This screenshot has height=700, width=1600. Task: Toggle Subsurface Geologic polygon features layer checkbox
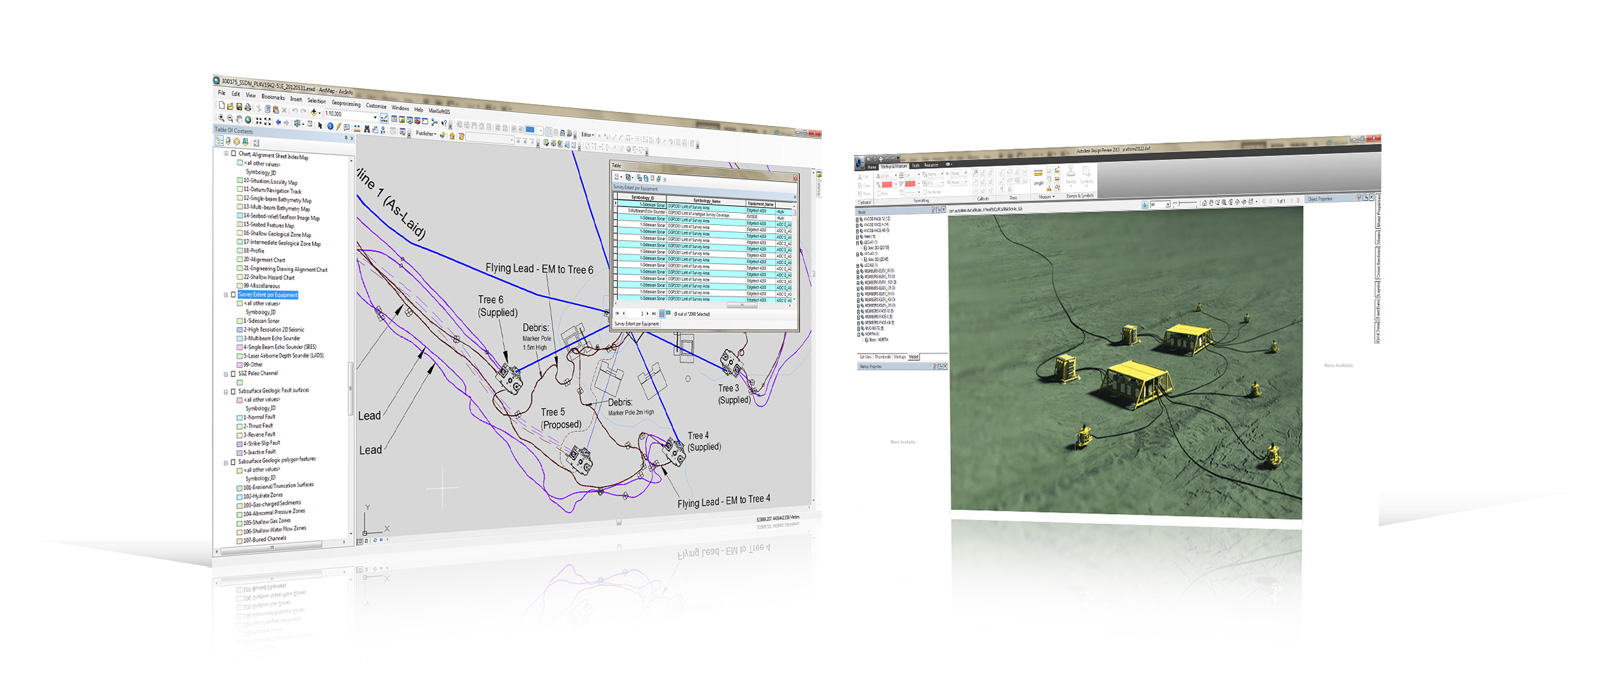coord(233,462)
